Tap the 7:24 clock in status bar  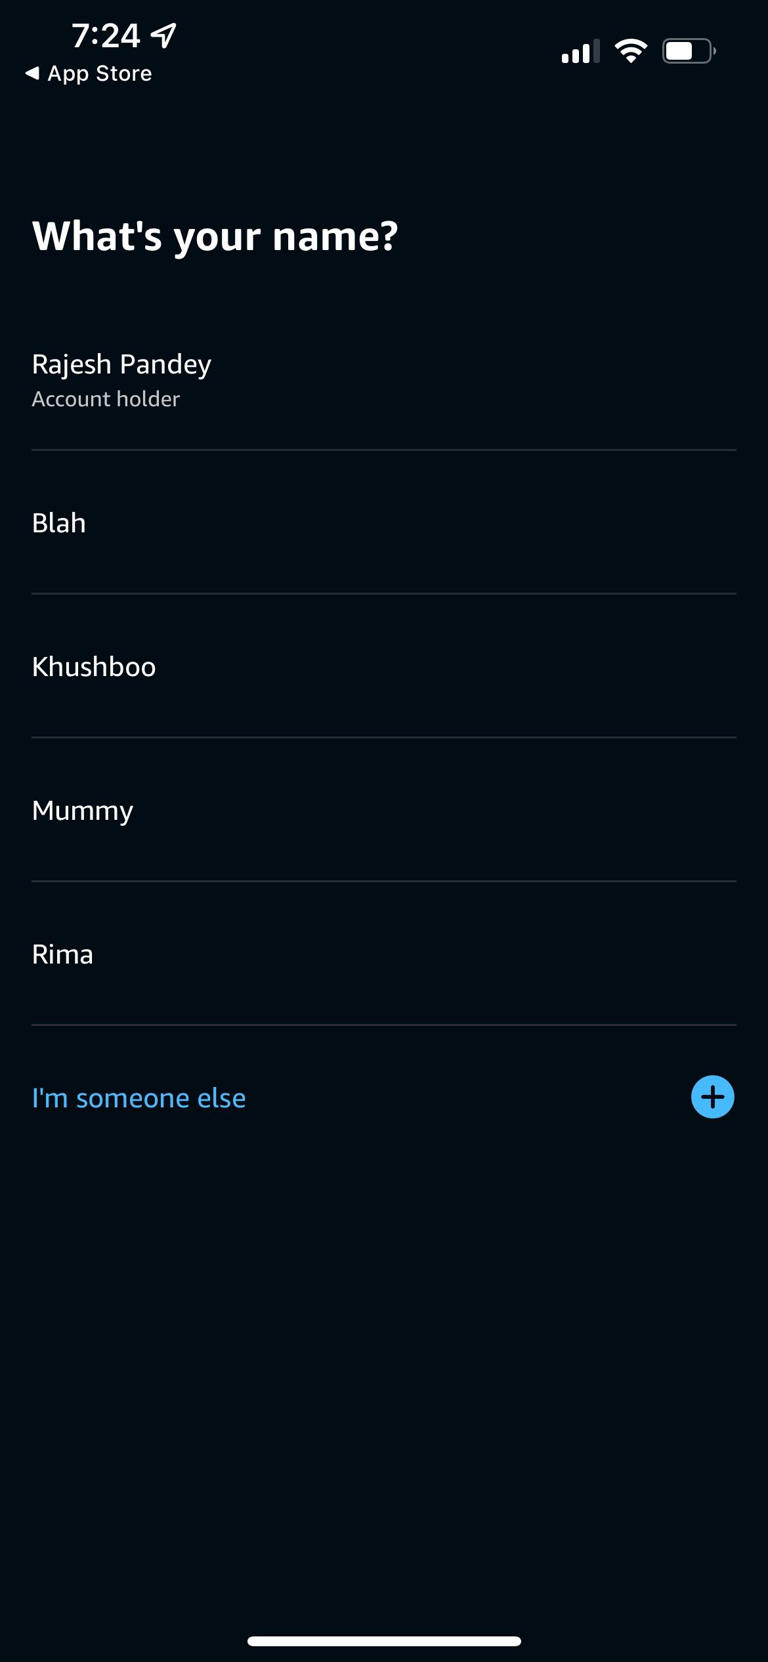(x=106, y=36)
